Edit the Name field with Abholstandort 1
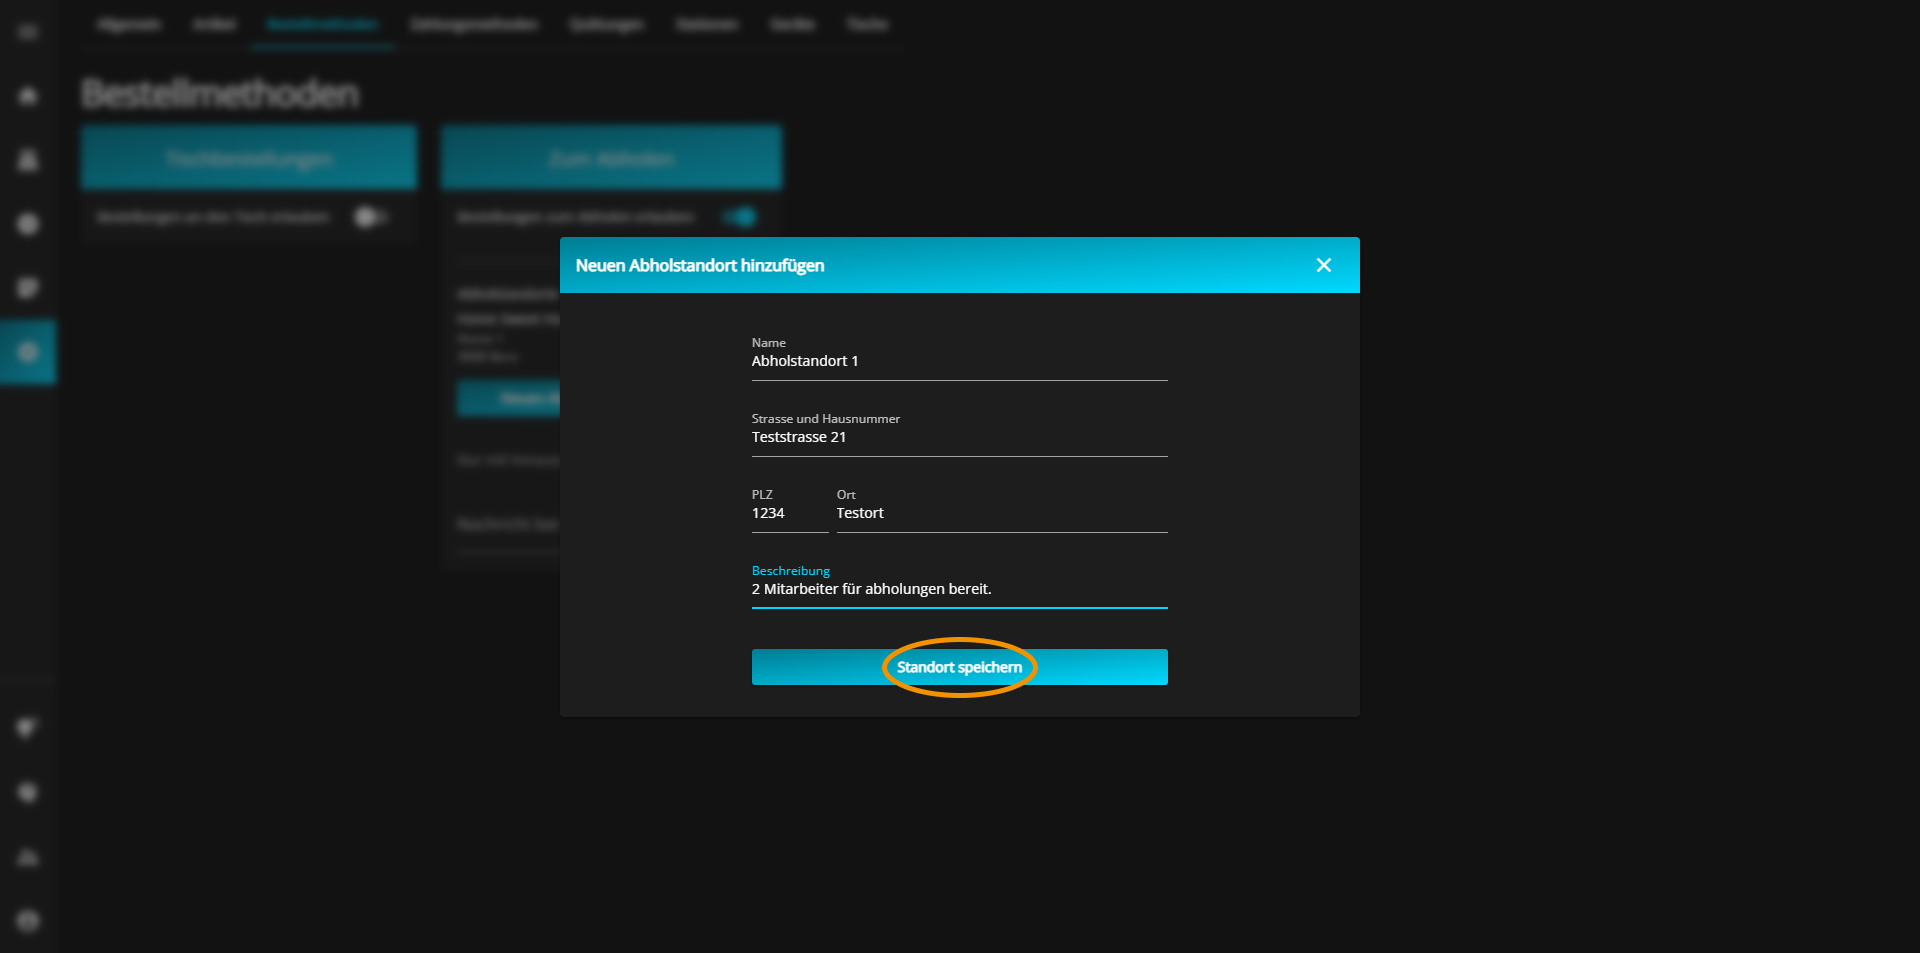Image resolution: width=1920 pixels, height=953 pixels. [960, 361]
